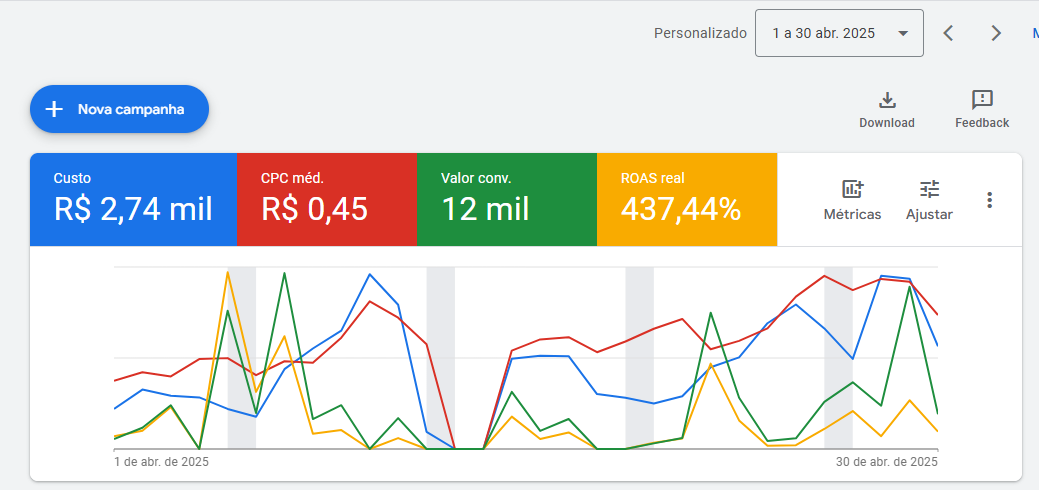Image resolution: width=1039 pixels, height=490 pixels.
Task: Open the Feedback icon
Action: point(982,100)
